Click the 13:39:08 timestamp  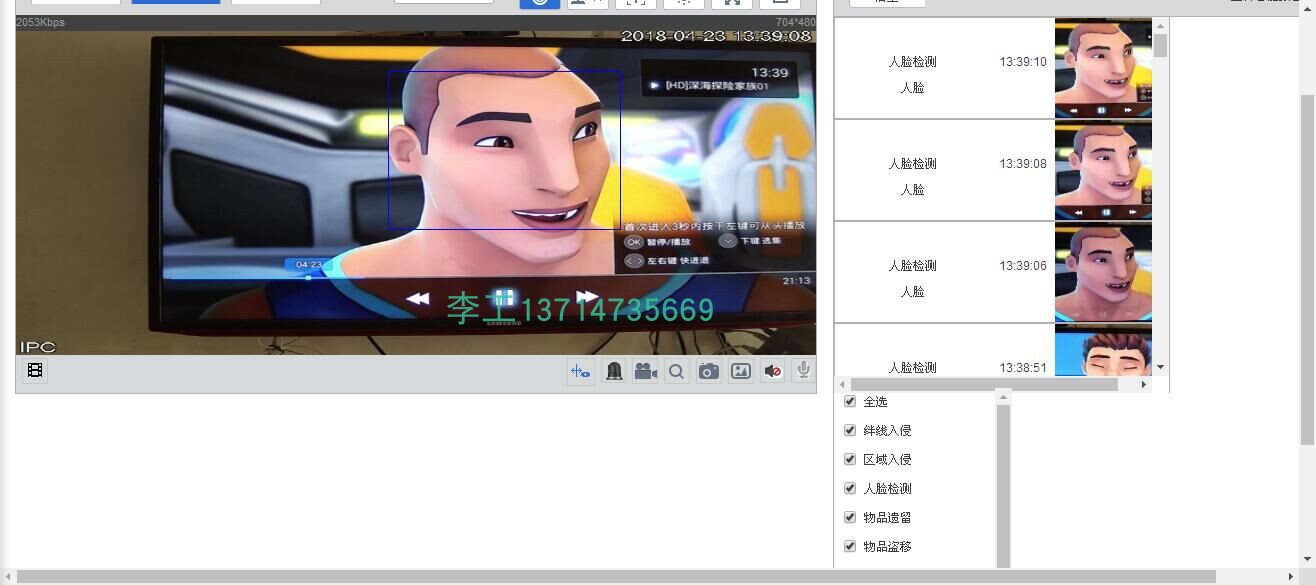coord(1023,164)
